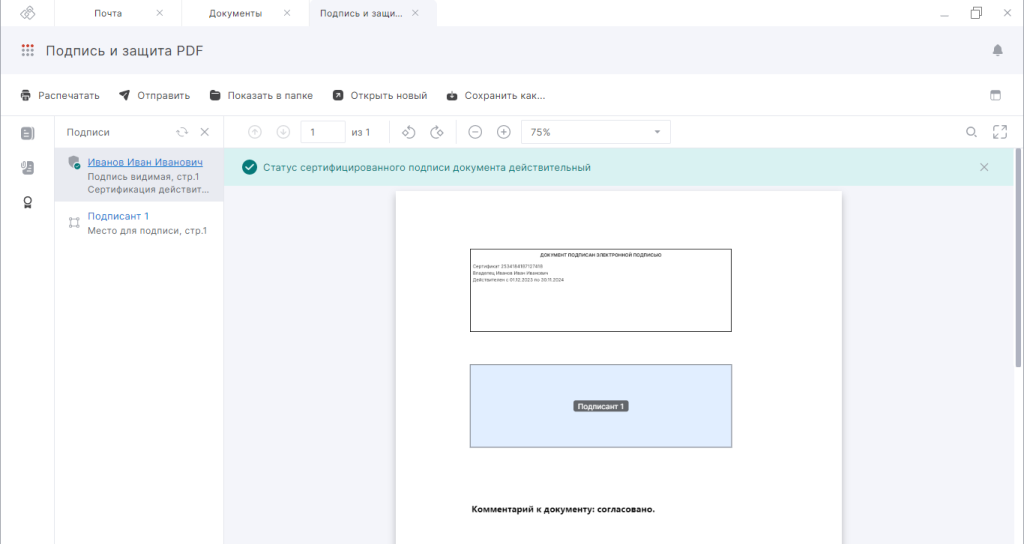Go to previous page arrow

255,132
